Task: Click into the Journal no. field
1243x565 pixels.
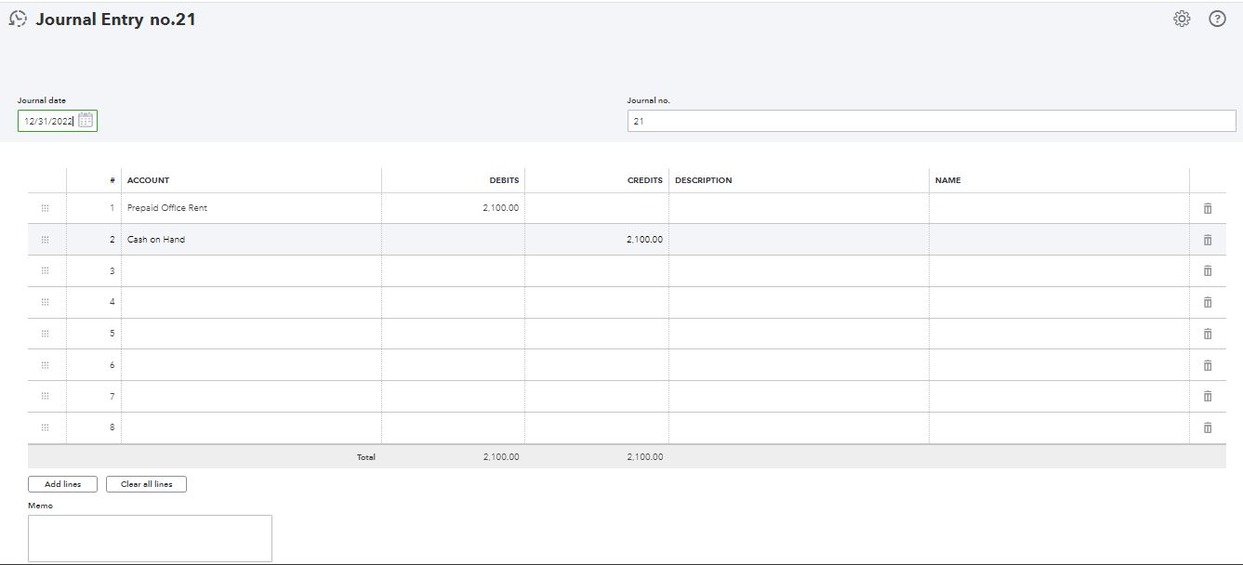Action: click(x=931, y=121)
